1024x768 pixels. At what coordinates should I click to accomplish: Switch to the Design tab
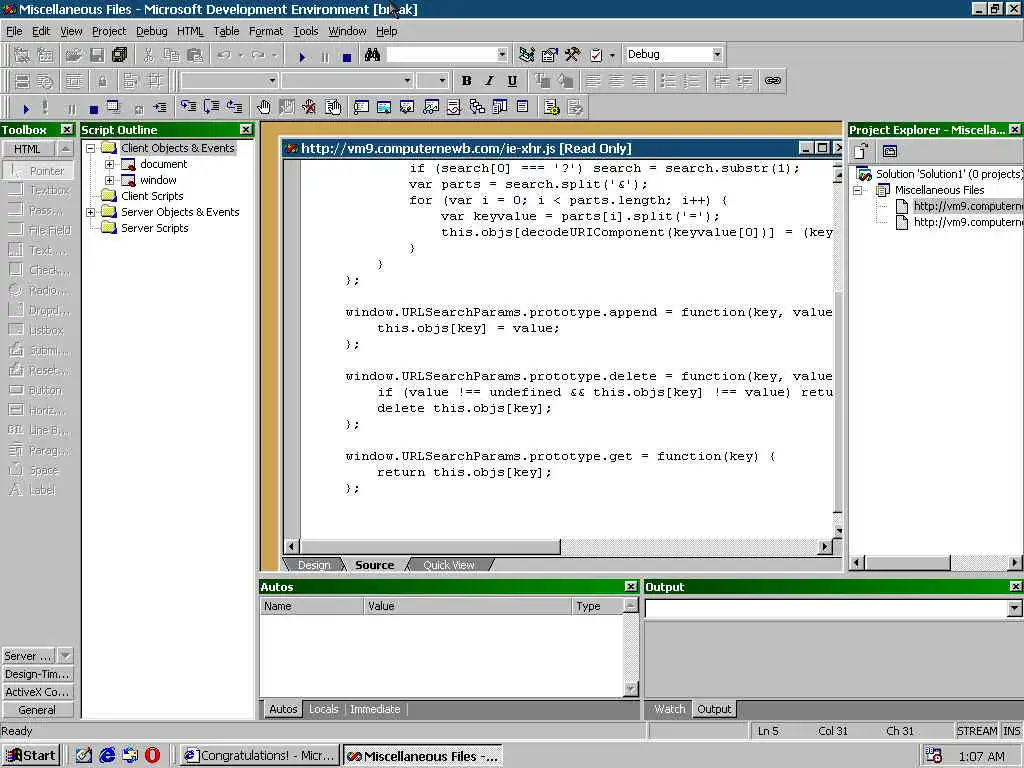point(314,565)
